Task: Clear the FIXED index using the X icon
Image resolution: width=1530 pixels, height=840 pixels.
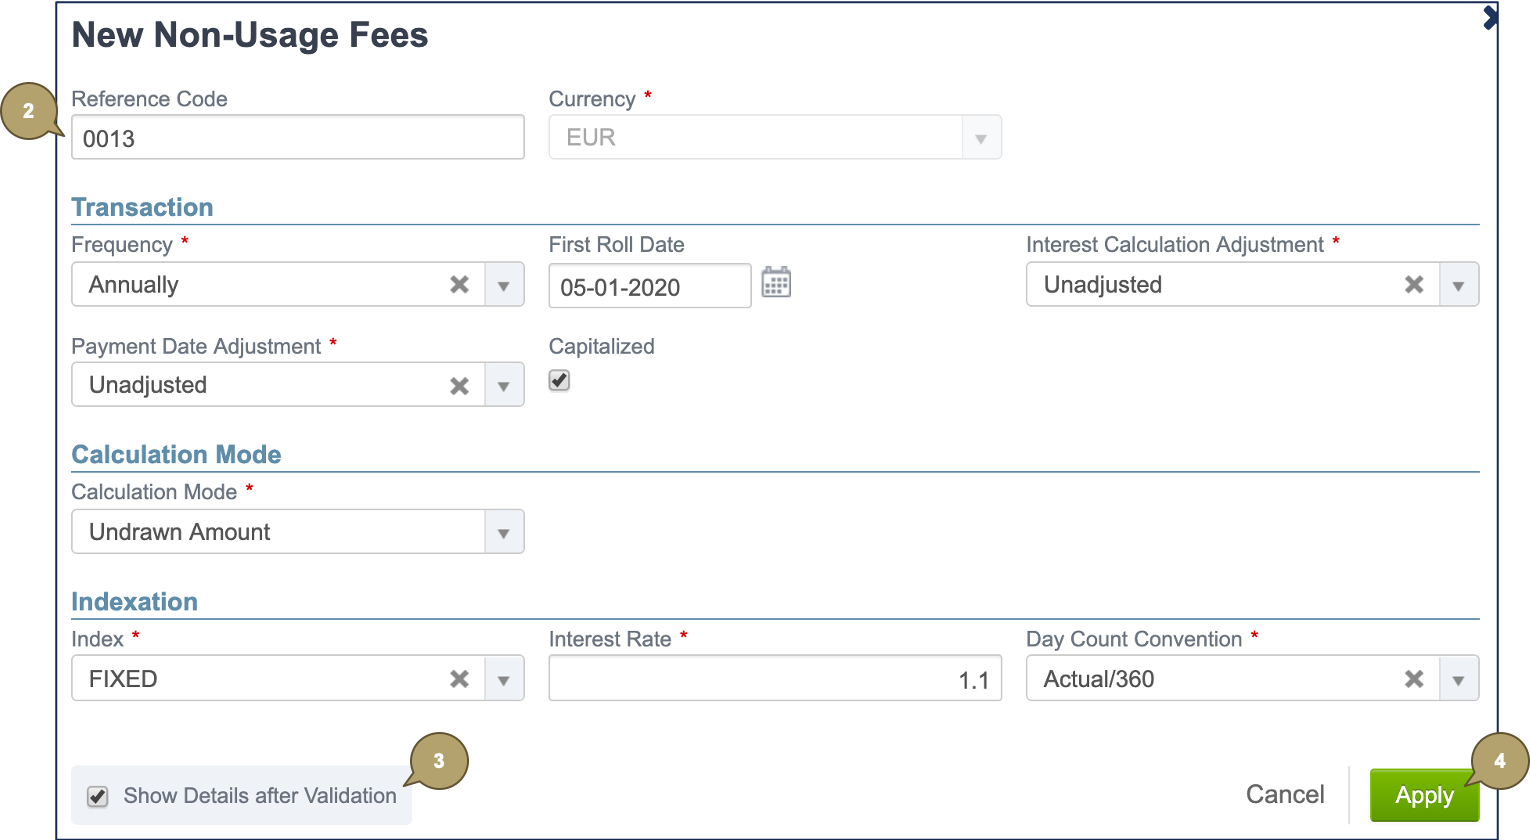Action: [x=459, y=678]
